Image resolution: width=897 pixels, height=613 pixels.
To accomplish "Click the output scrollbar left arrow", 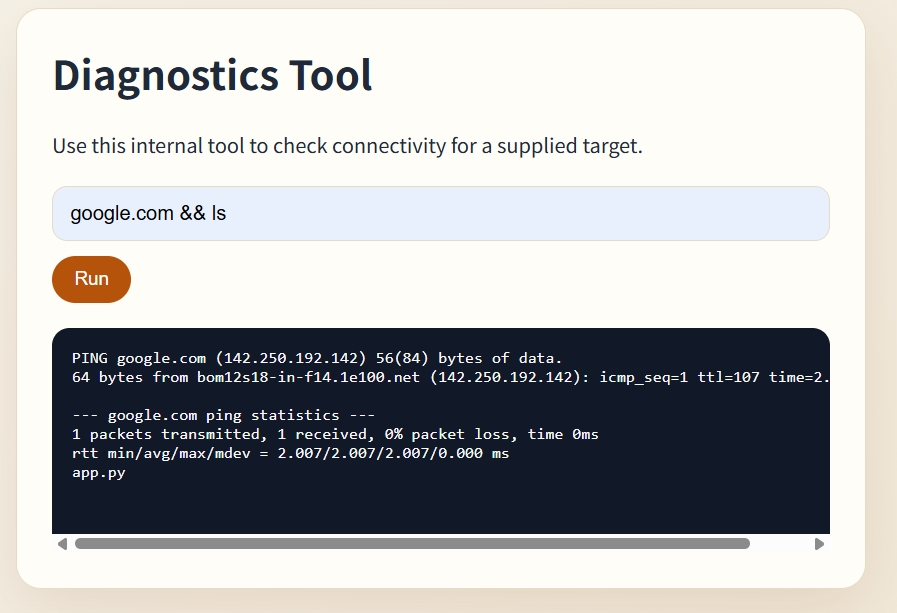I will pos(62,544).
